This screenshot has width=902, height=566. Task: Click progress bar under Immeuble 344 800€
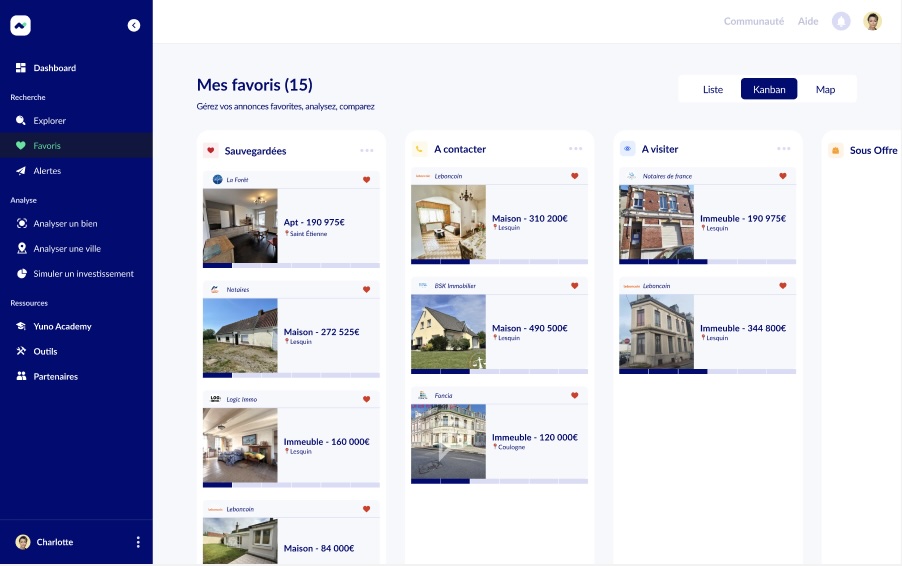pyautogui.click(x=708, y=372)
